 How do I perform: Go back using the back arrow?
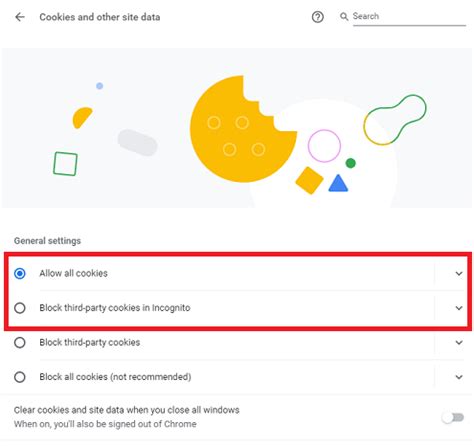(x=20, y=17)
